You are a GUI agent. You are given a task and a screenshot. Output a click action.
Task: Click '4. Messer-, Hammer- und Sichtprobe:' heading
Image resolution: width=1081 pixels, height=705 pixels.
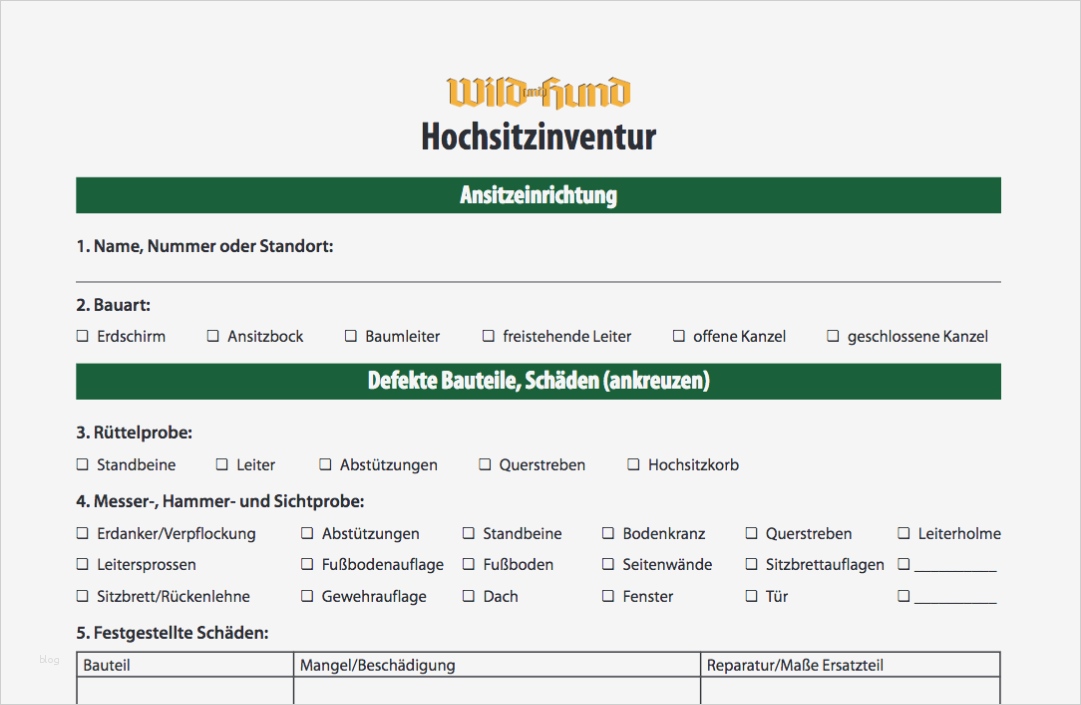[x=220, y=501]
